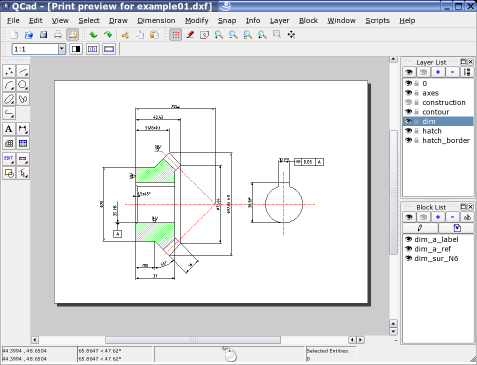This screenshot has height=365, width=477.
Task: Hide the dim_a_label block
Action: coord(408,239)
